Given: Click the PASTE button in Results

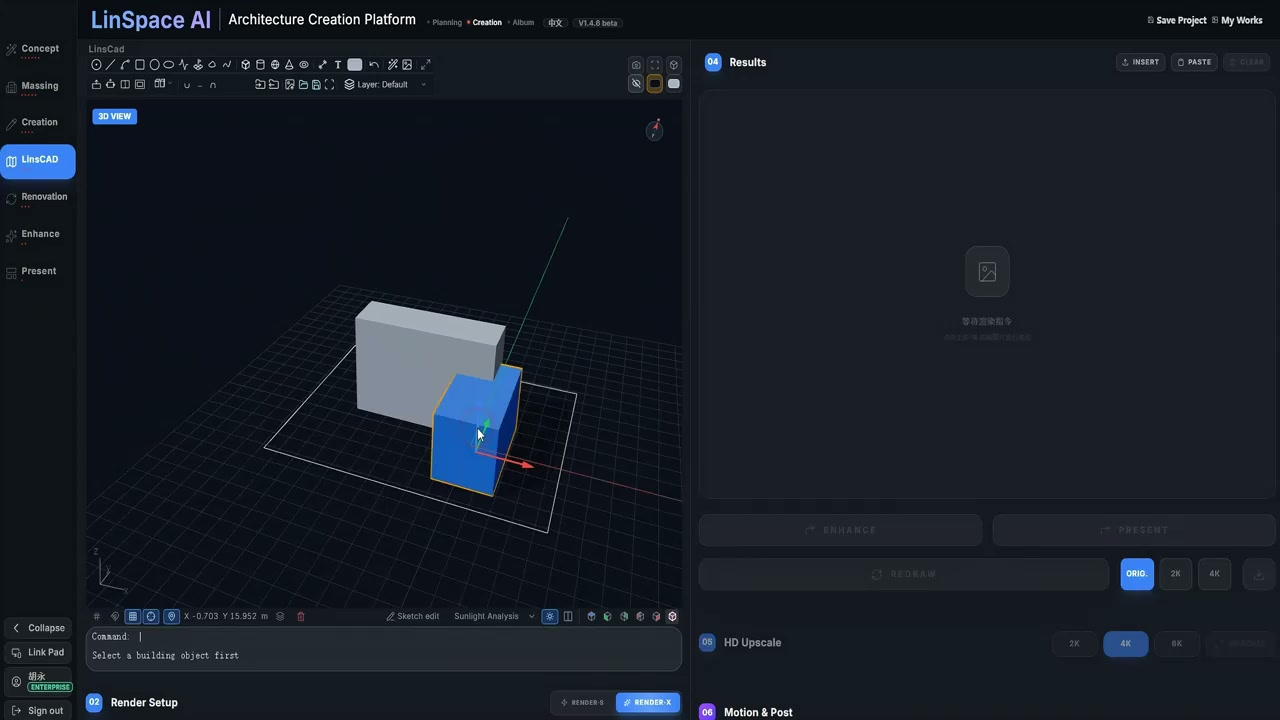Looking at the screenshot, I should [x=1194, y=62].
